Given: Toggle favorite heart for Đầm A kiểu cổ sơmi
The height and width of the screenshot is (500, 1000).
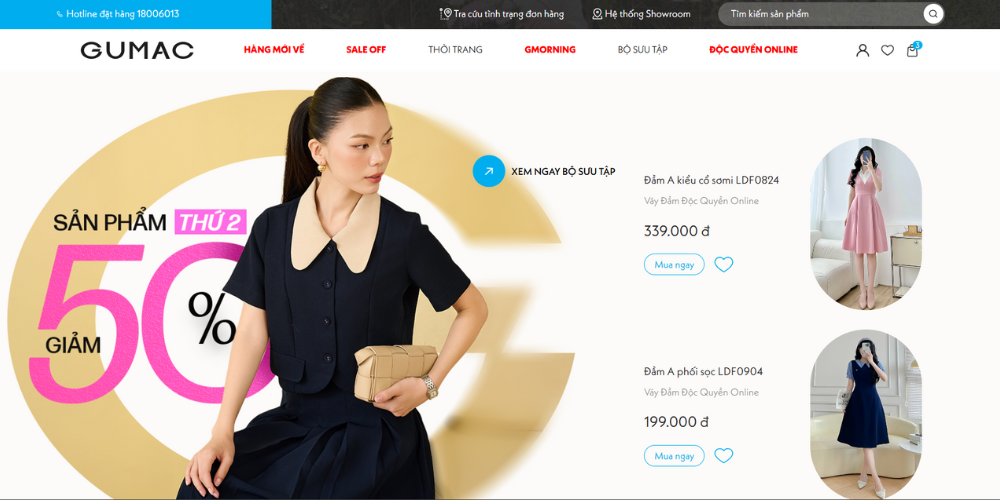Looking at the screenshot, I should [723, 264].
